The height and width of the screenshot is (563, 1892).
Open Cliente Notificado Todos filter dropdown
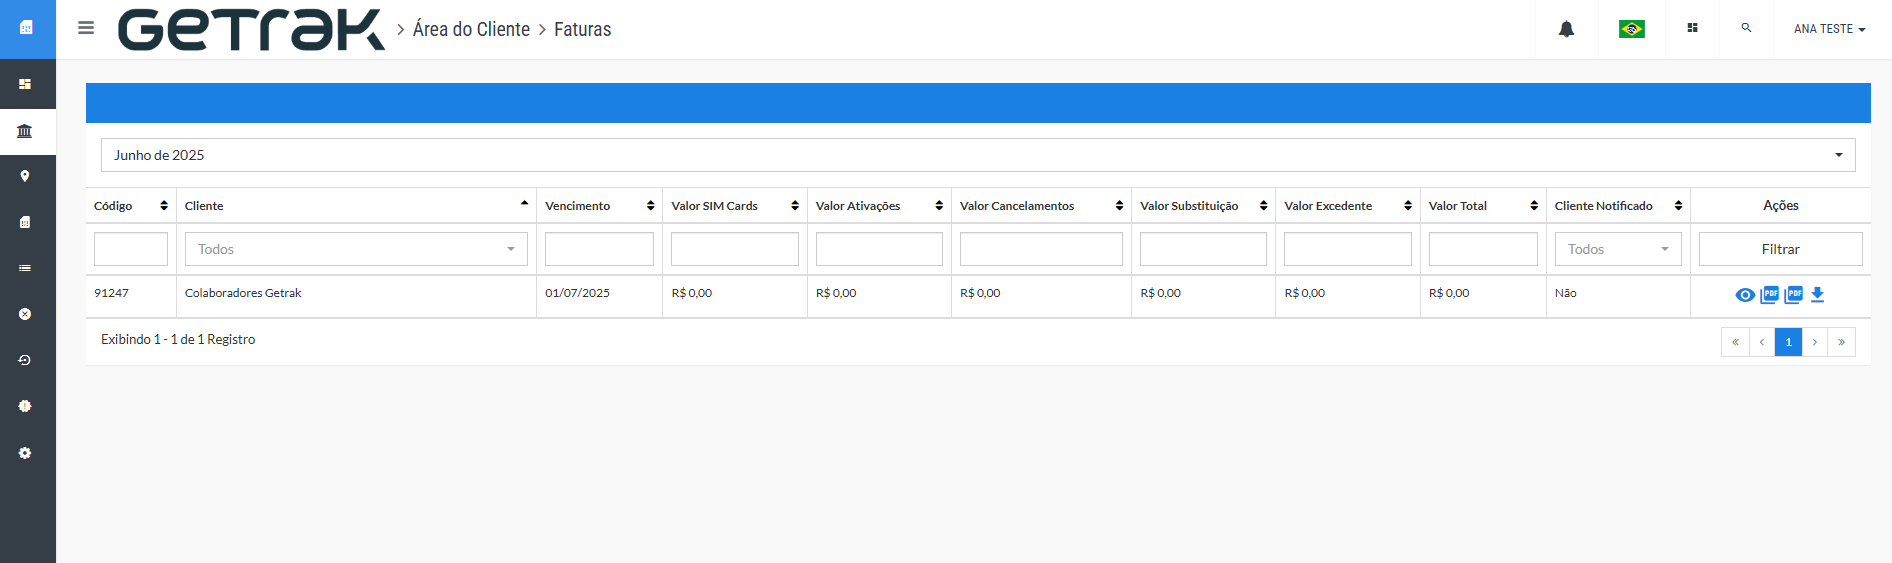pyautogui.click(x=1618, y=249)
